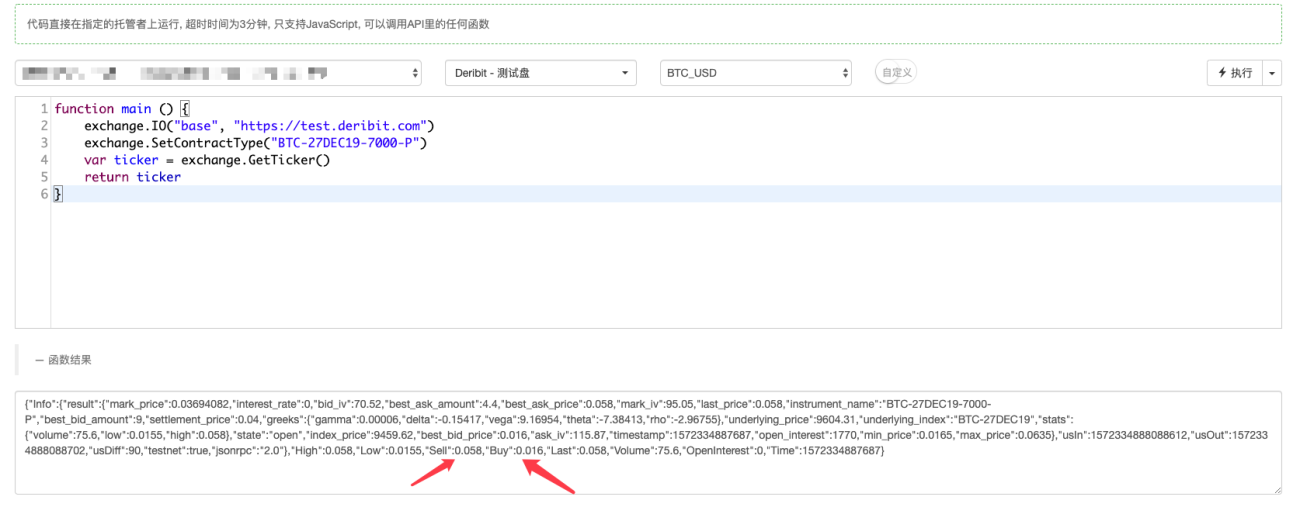The width and height of the screenshot is (1300, 507).
Task: Select line number 6 in the gutter
Action: point(43,194)
